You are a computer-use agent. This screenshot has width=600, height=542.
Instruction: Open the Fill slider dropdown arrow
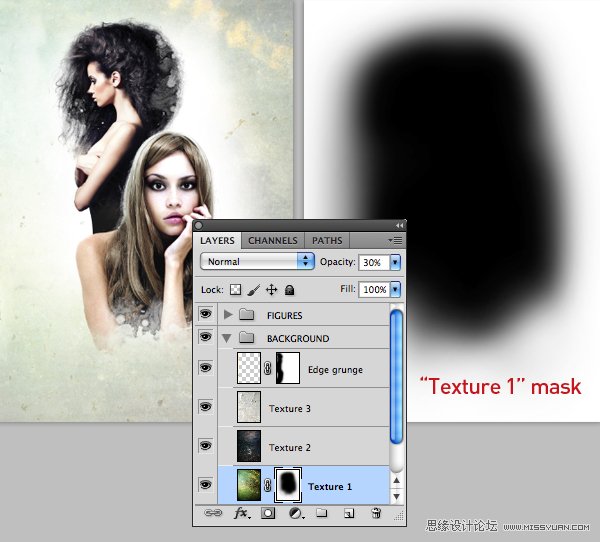click(395, 289)
